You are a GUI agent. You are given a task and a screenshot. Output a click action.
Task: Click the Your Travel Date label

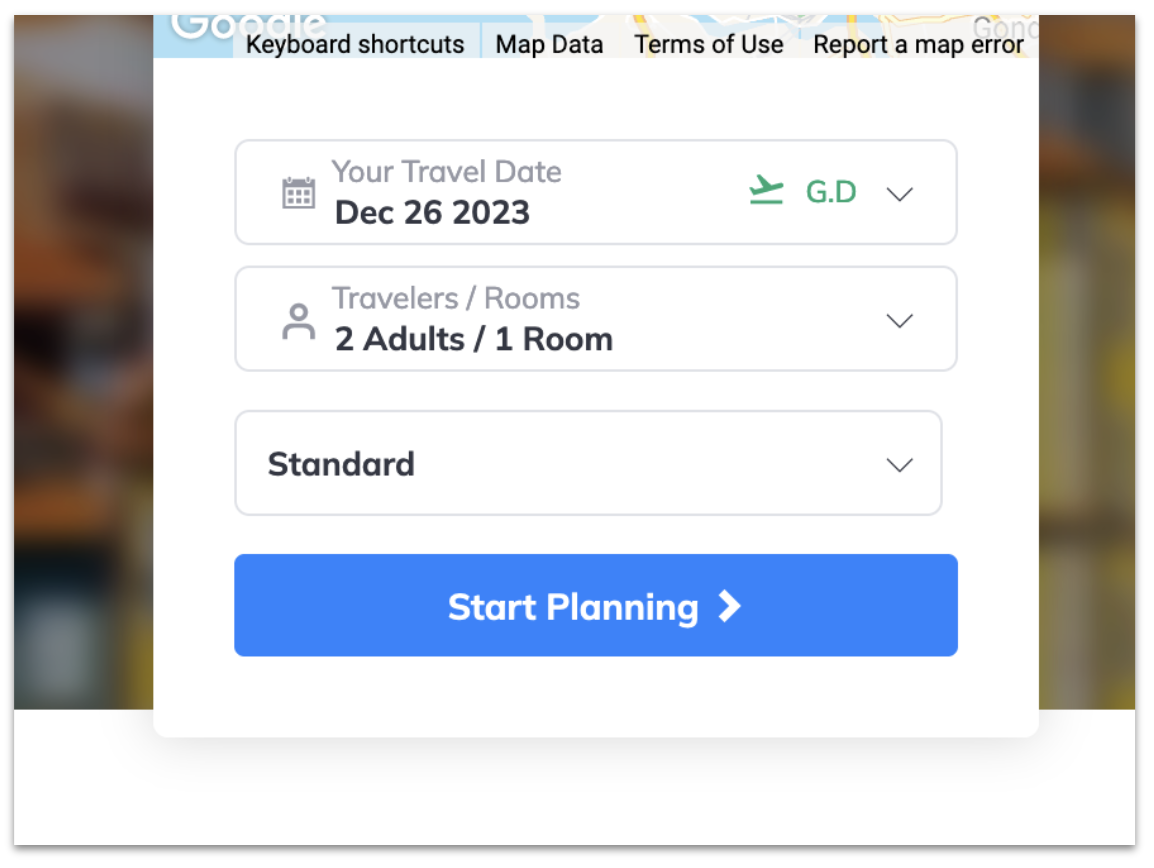point(446,172)
